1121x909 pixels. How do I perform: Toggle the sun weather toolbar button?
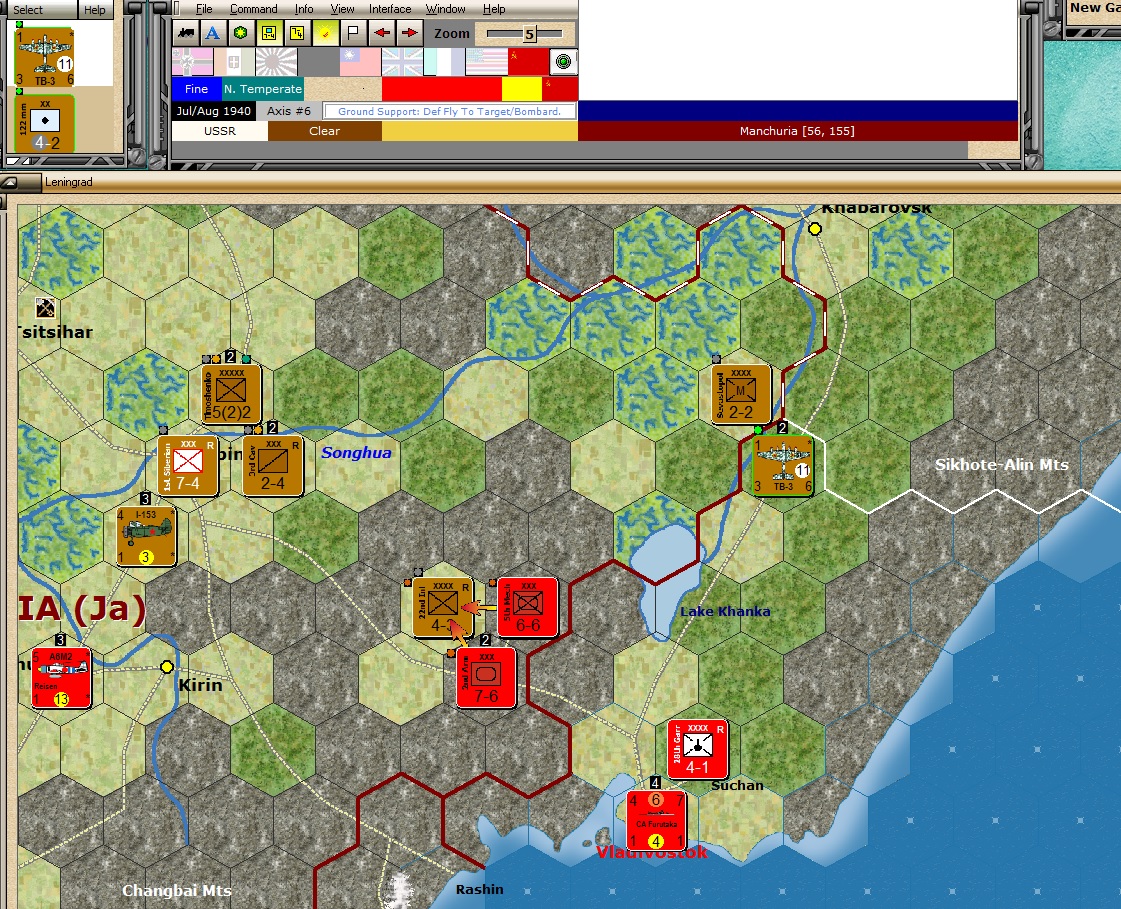[x=325, y=33]
